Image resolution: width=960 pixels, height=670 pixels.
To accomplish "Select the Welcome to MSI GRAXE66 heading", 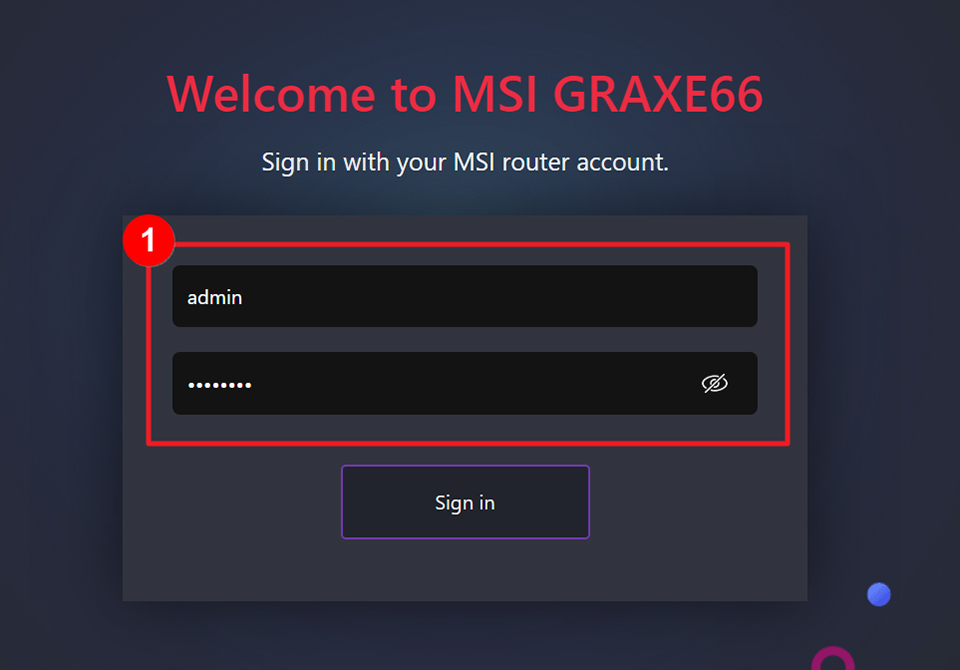I will 465,94.
